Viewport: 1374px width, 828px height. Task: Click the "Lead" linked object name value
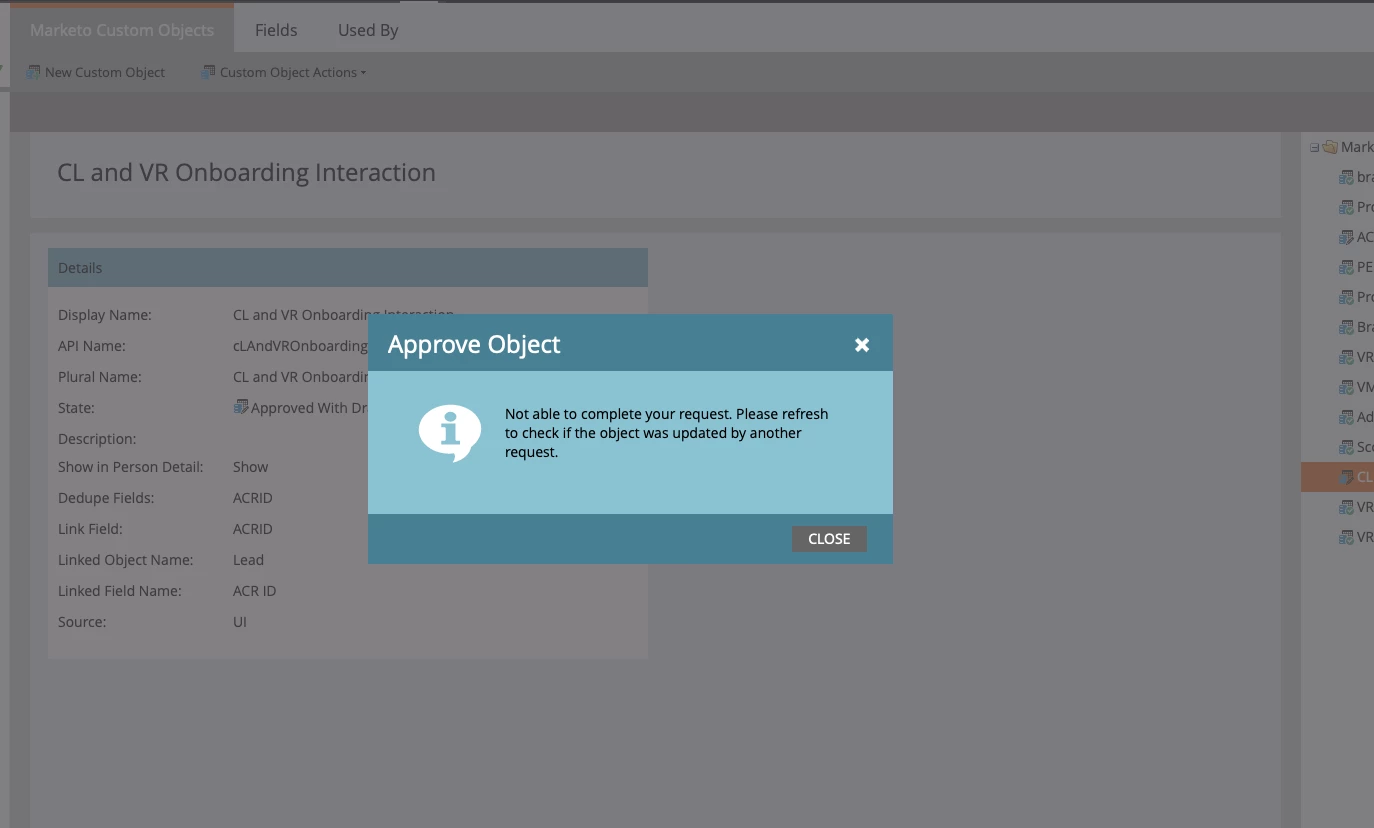[248, 560]
